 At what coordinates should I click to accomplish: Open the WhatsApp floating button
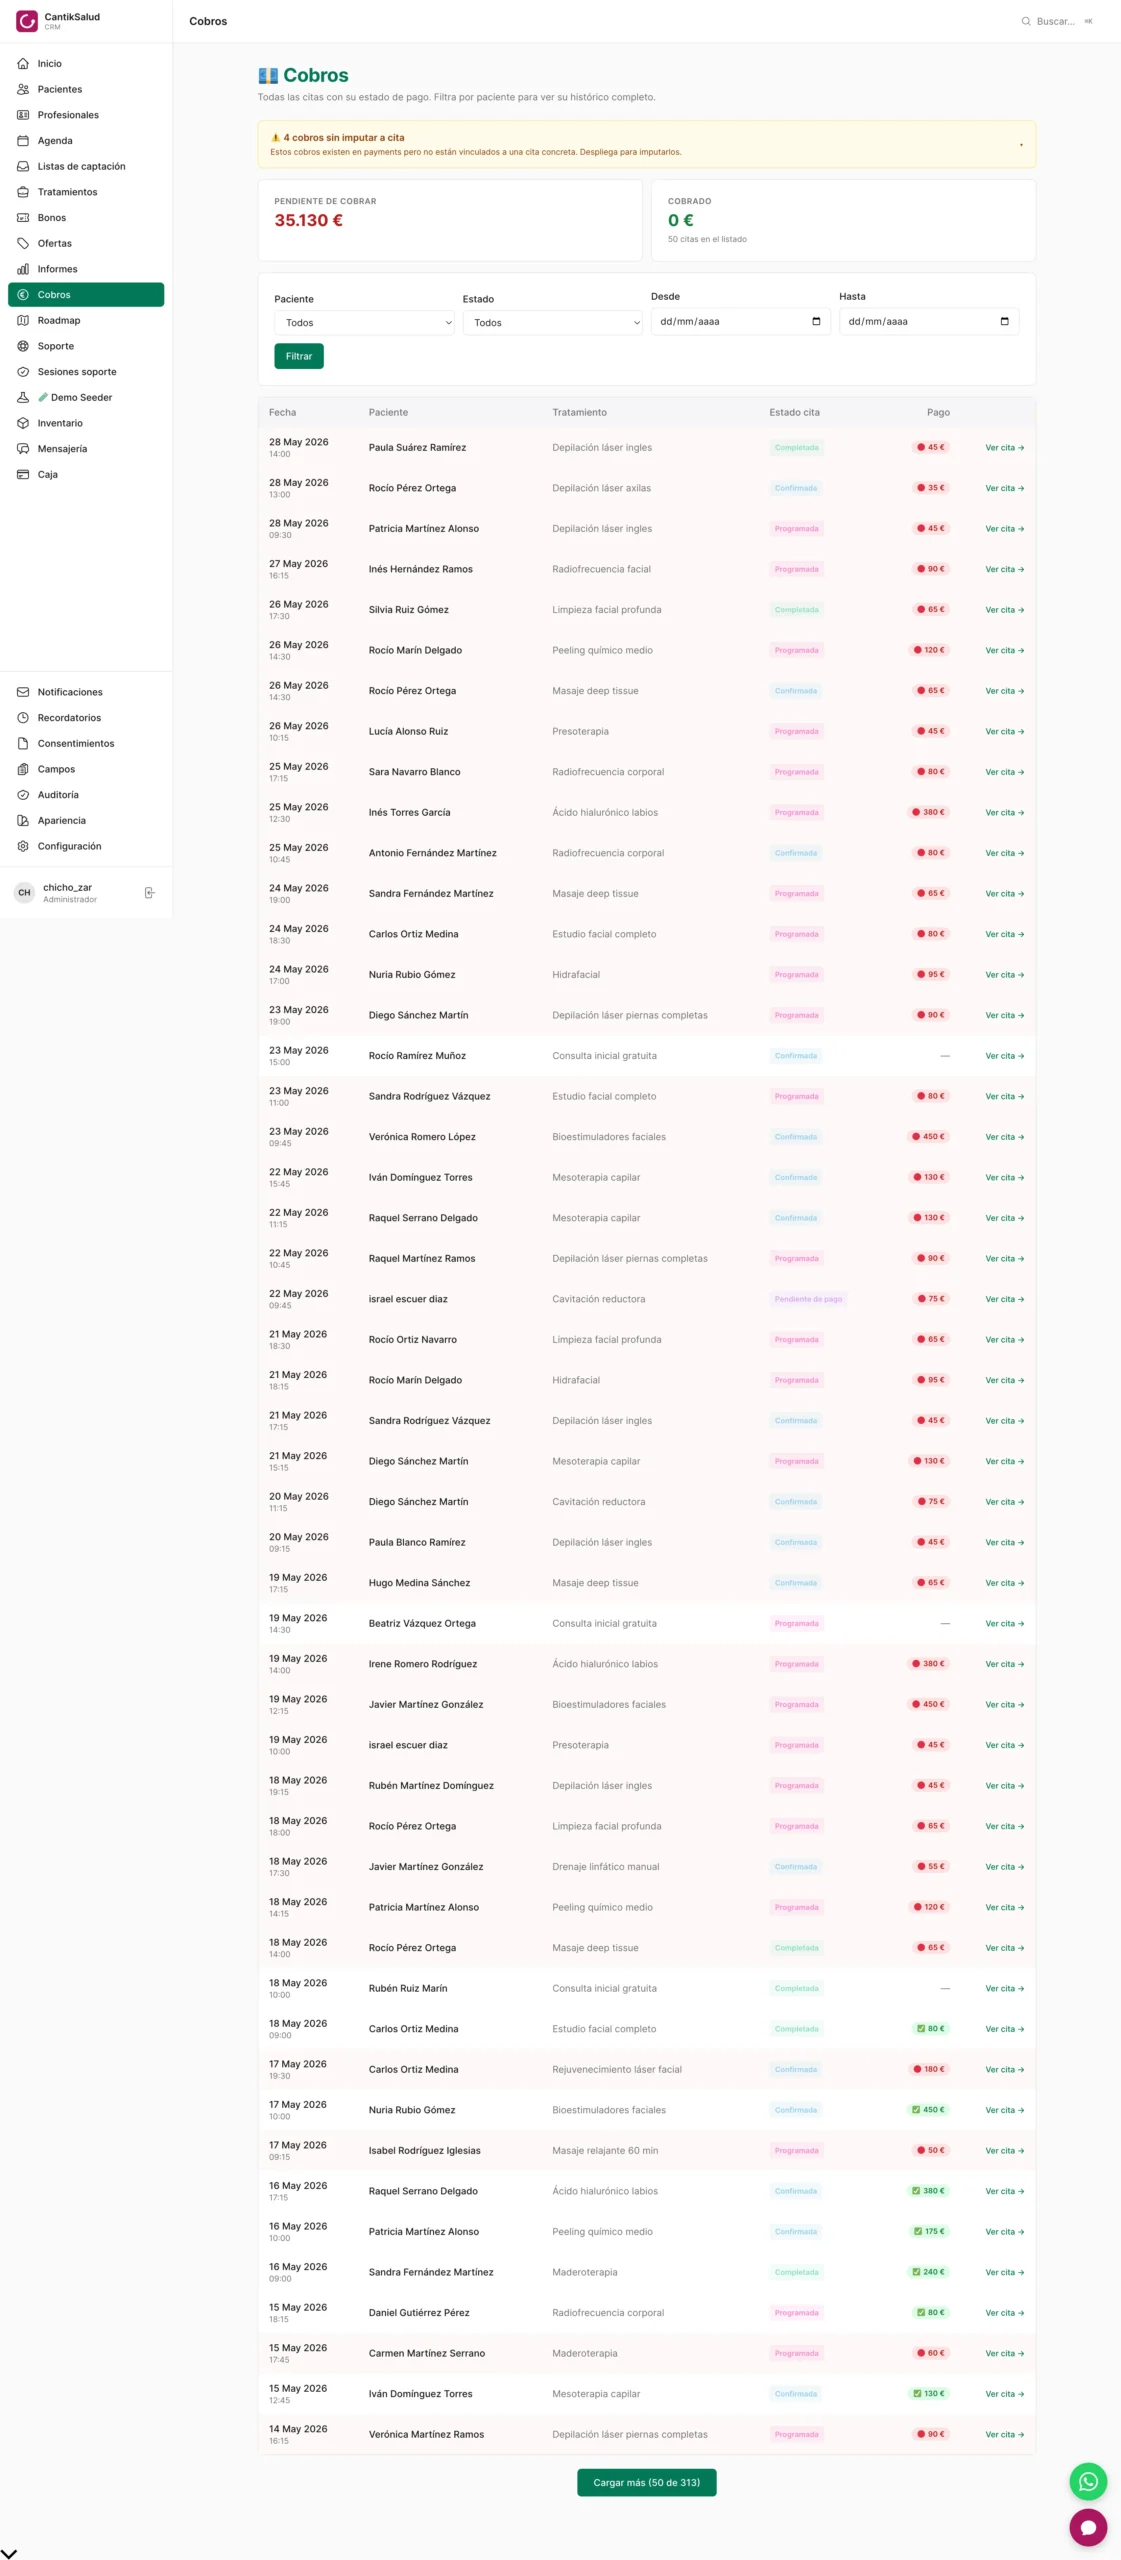(1088, 2481)
